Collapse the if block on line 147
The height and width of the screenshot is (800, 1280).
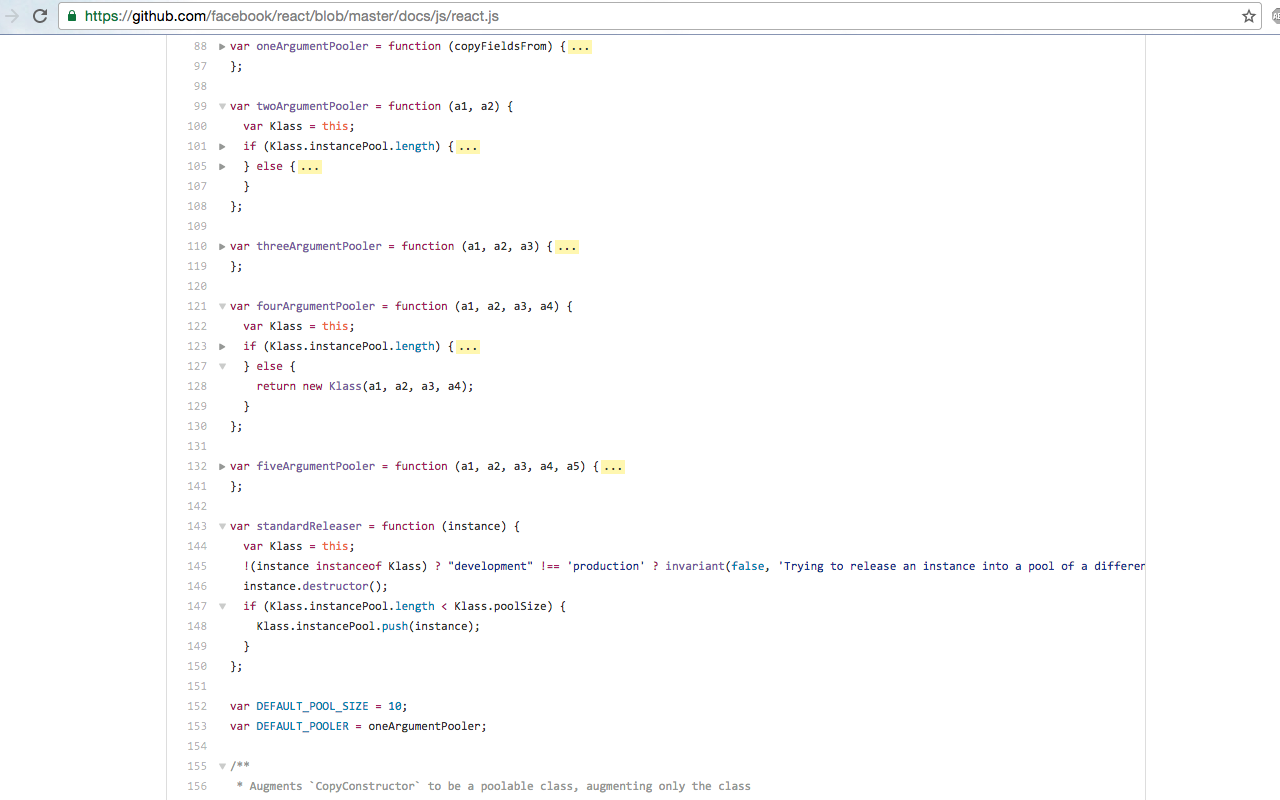(222, 606)
